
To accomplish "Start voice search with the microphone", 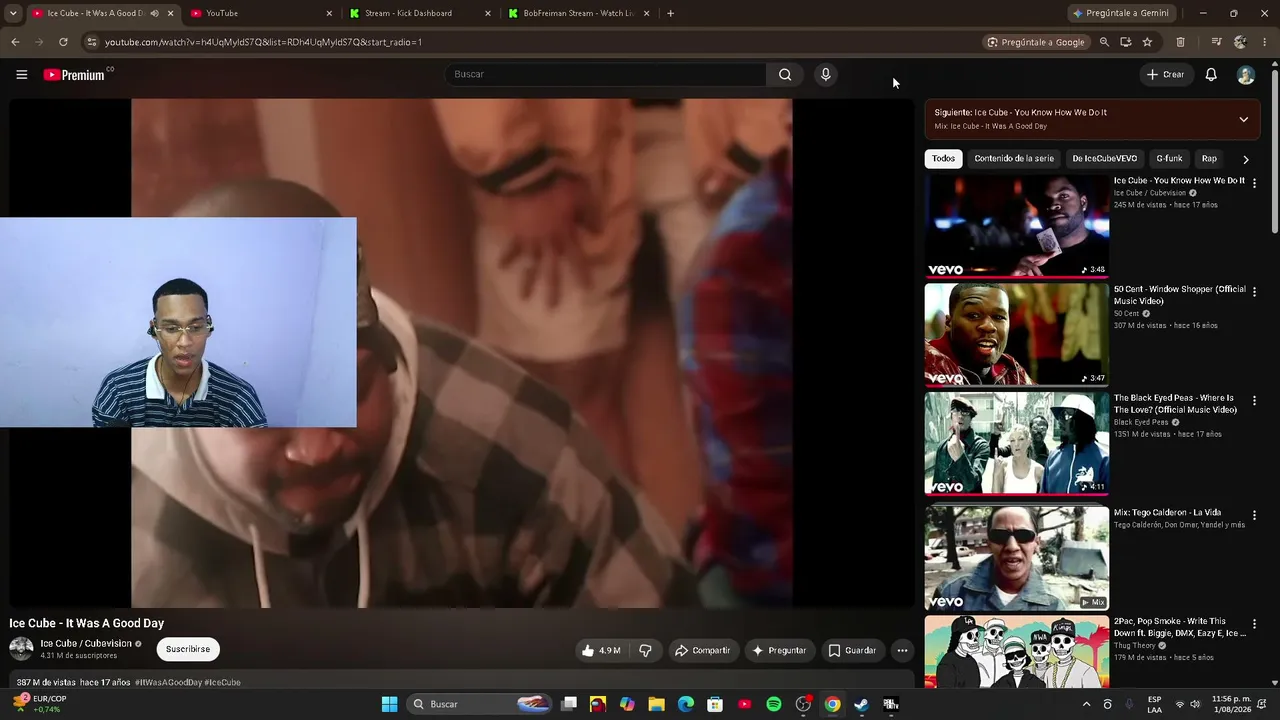I will (x=825, y=74).
